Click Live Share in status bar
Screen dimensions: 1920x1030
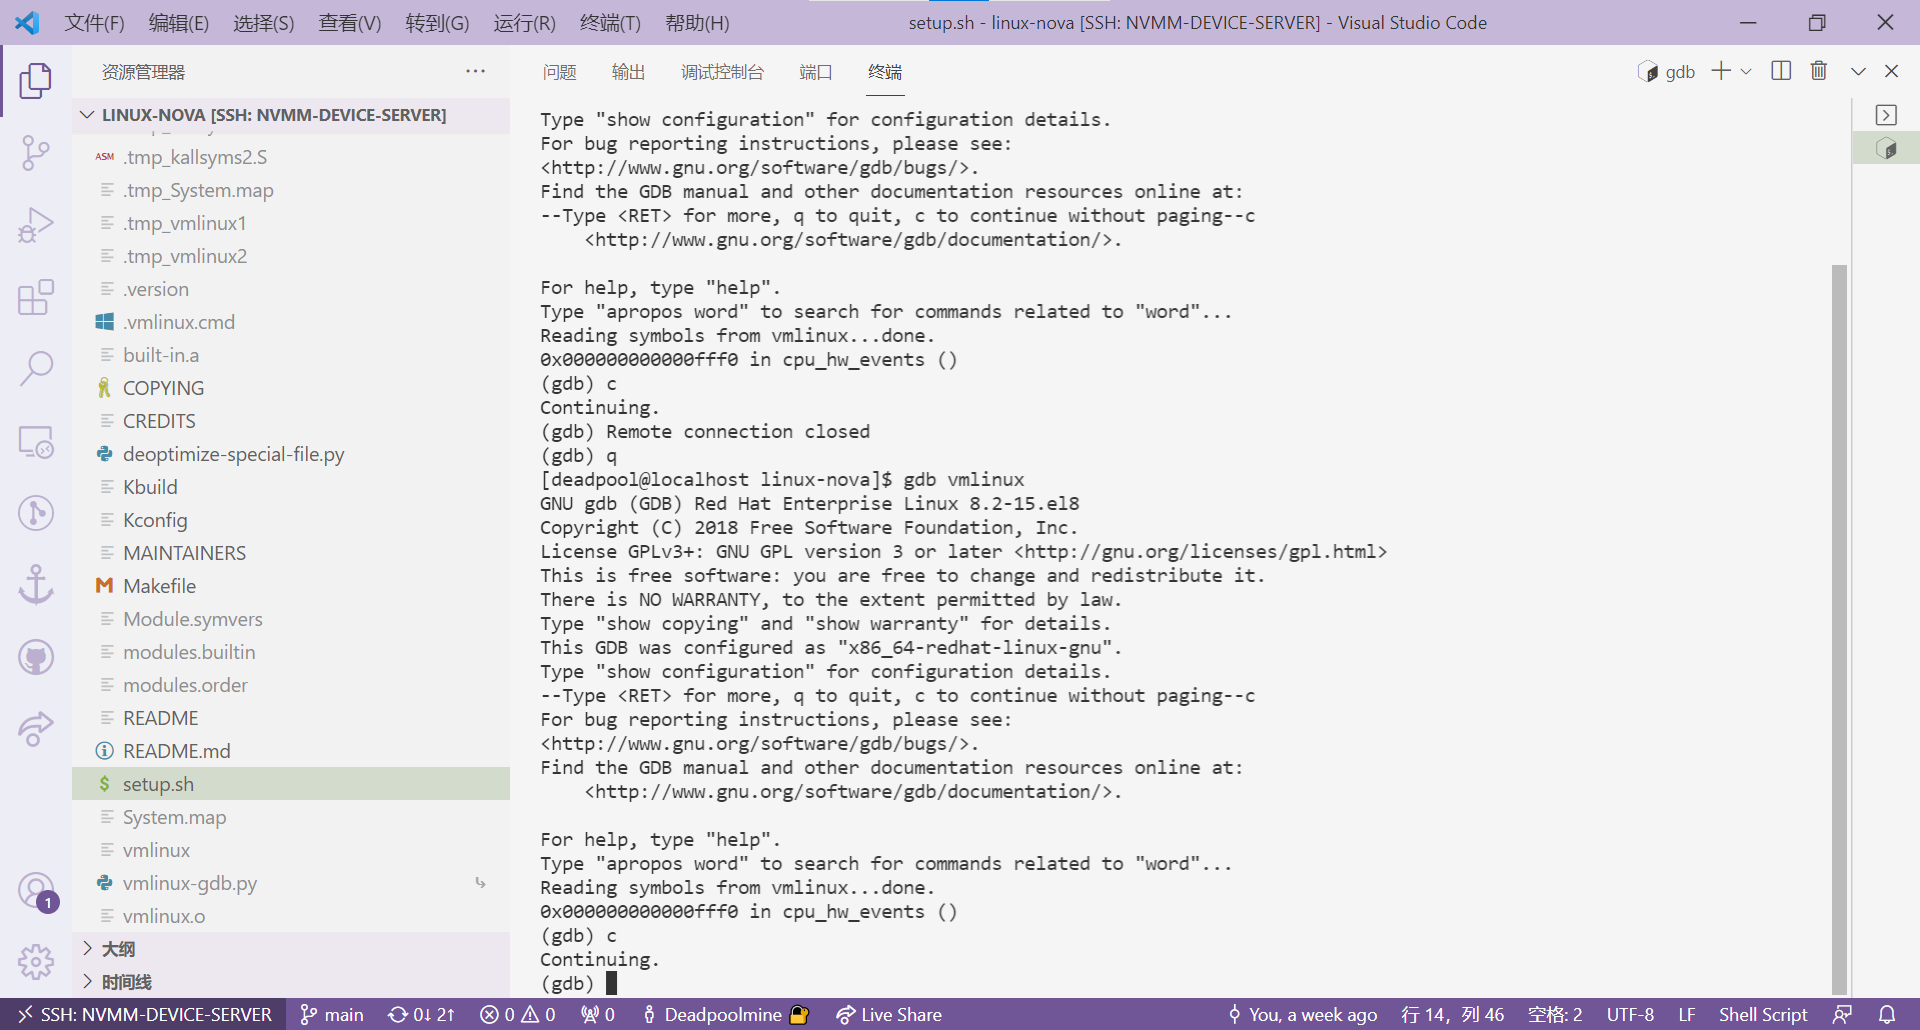(889, 1014)
